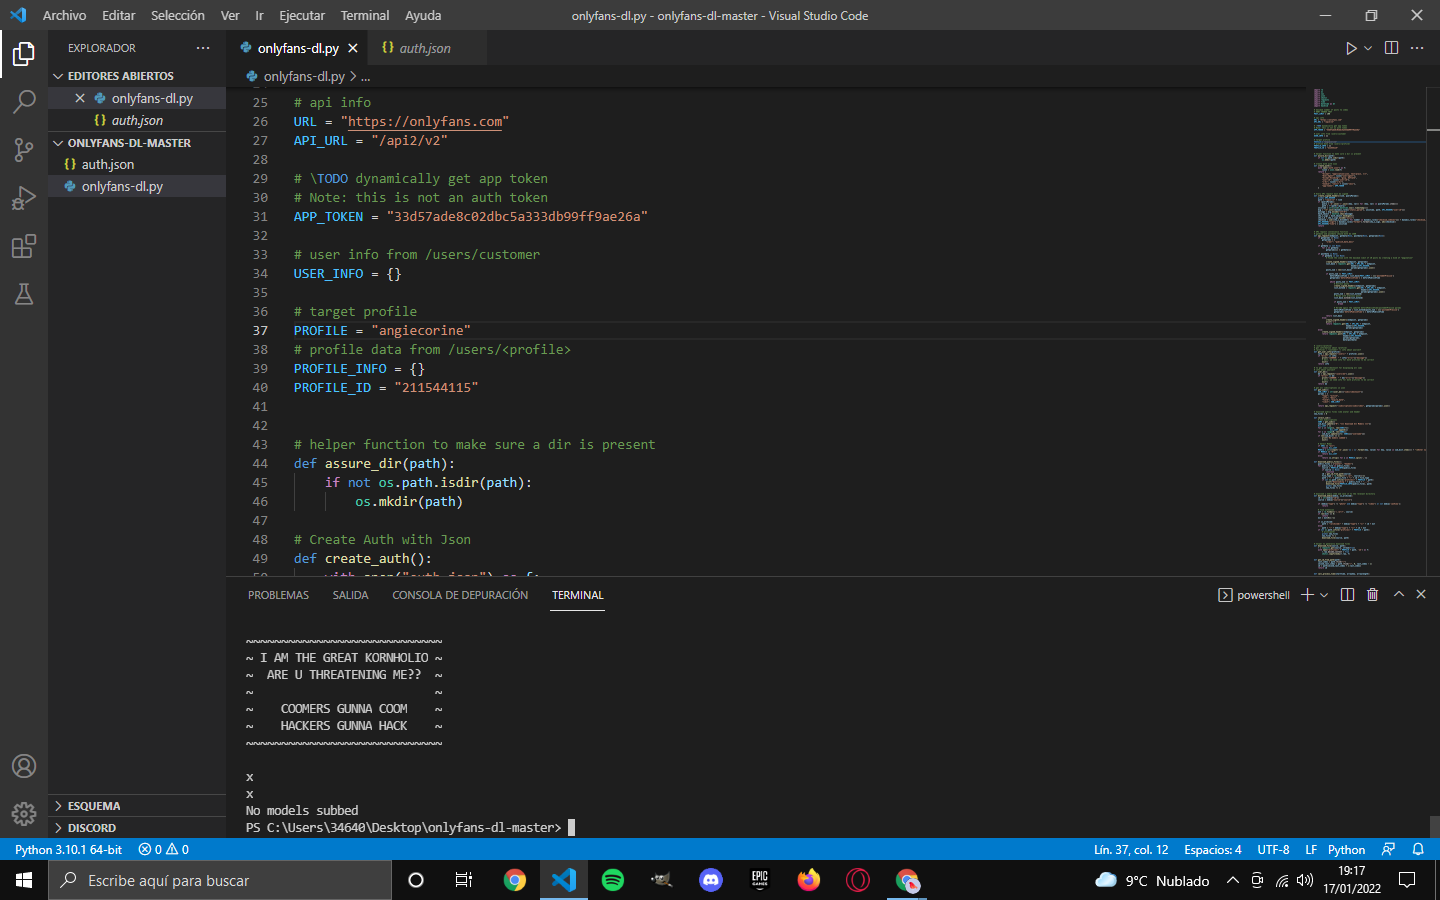1440x900 pixels.
Task: Open the Extensions view
Action: [x=24, y=246]
